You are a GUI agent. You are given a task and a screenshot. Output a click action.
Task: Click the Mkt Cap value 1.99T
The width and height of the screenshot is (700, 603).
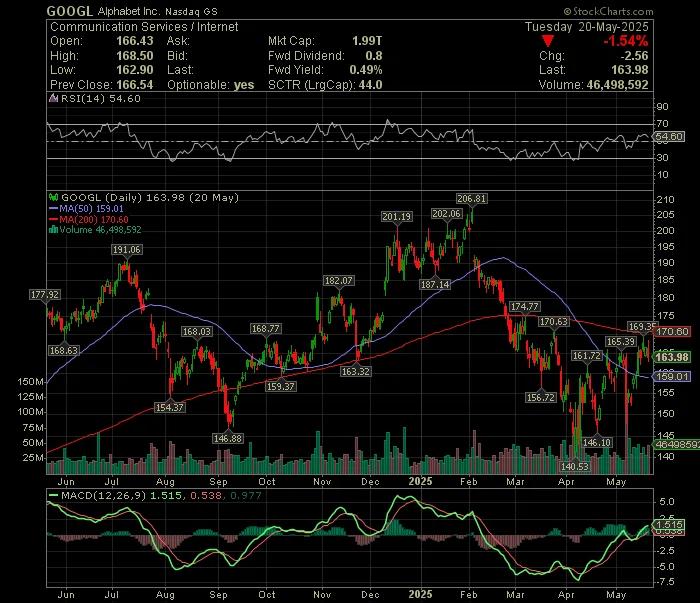(x=367, y=41)
